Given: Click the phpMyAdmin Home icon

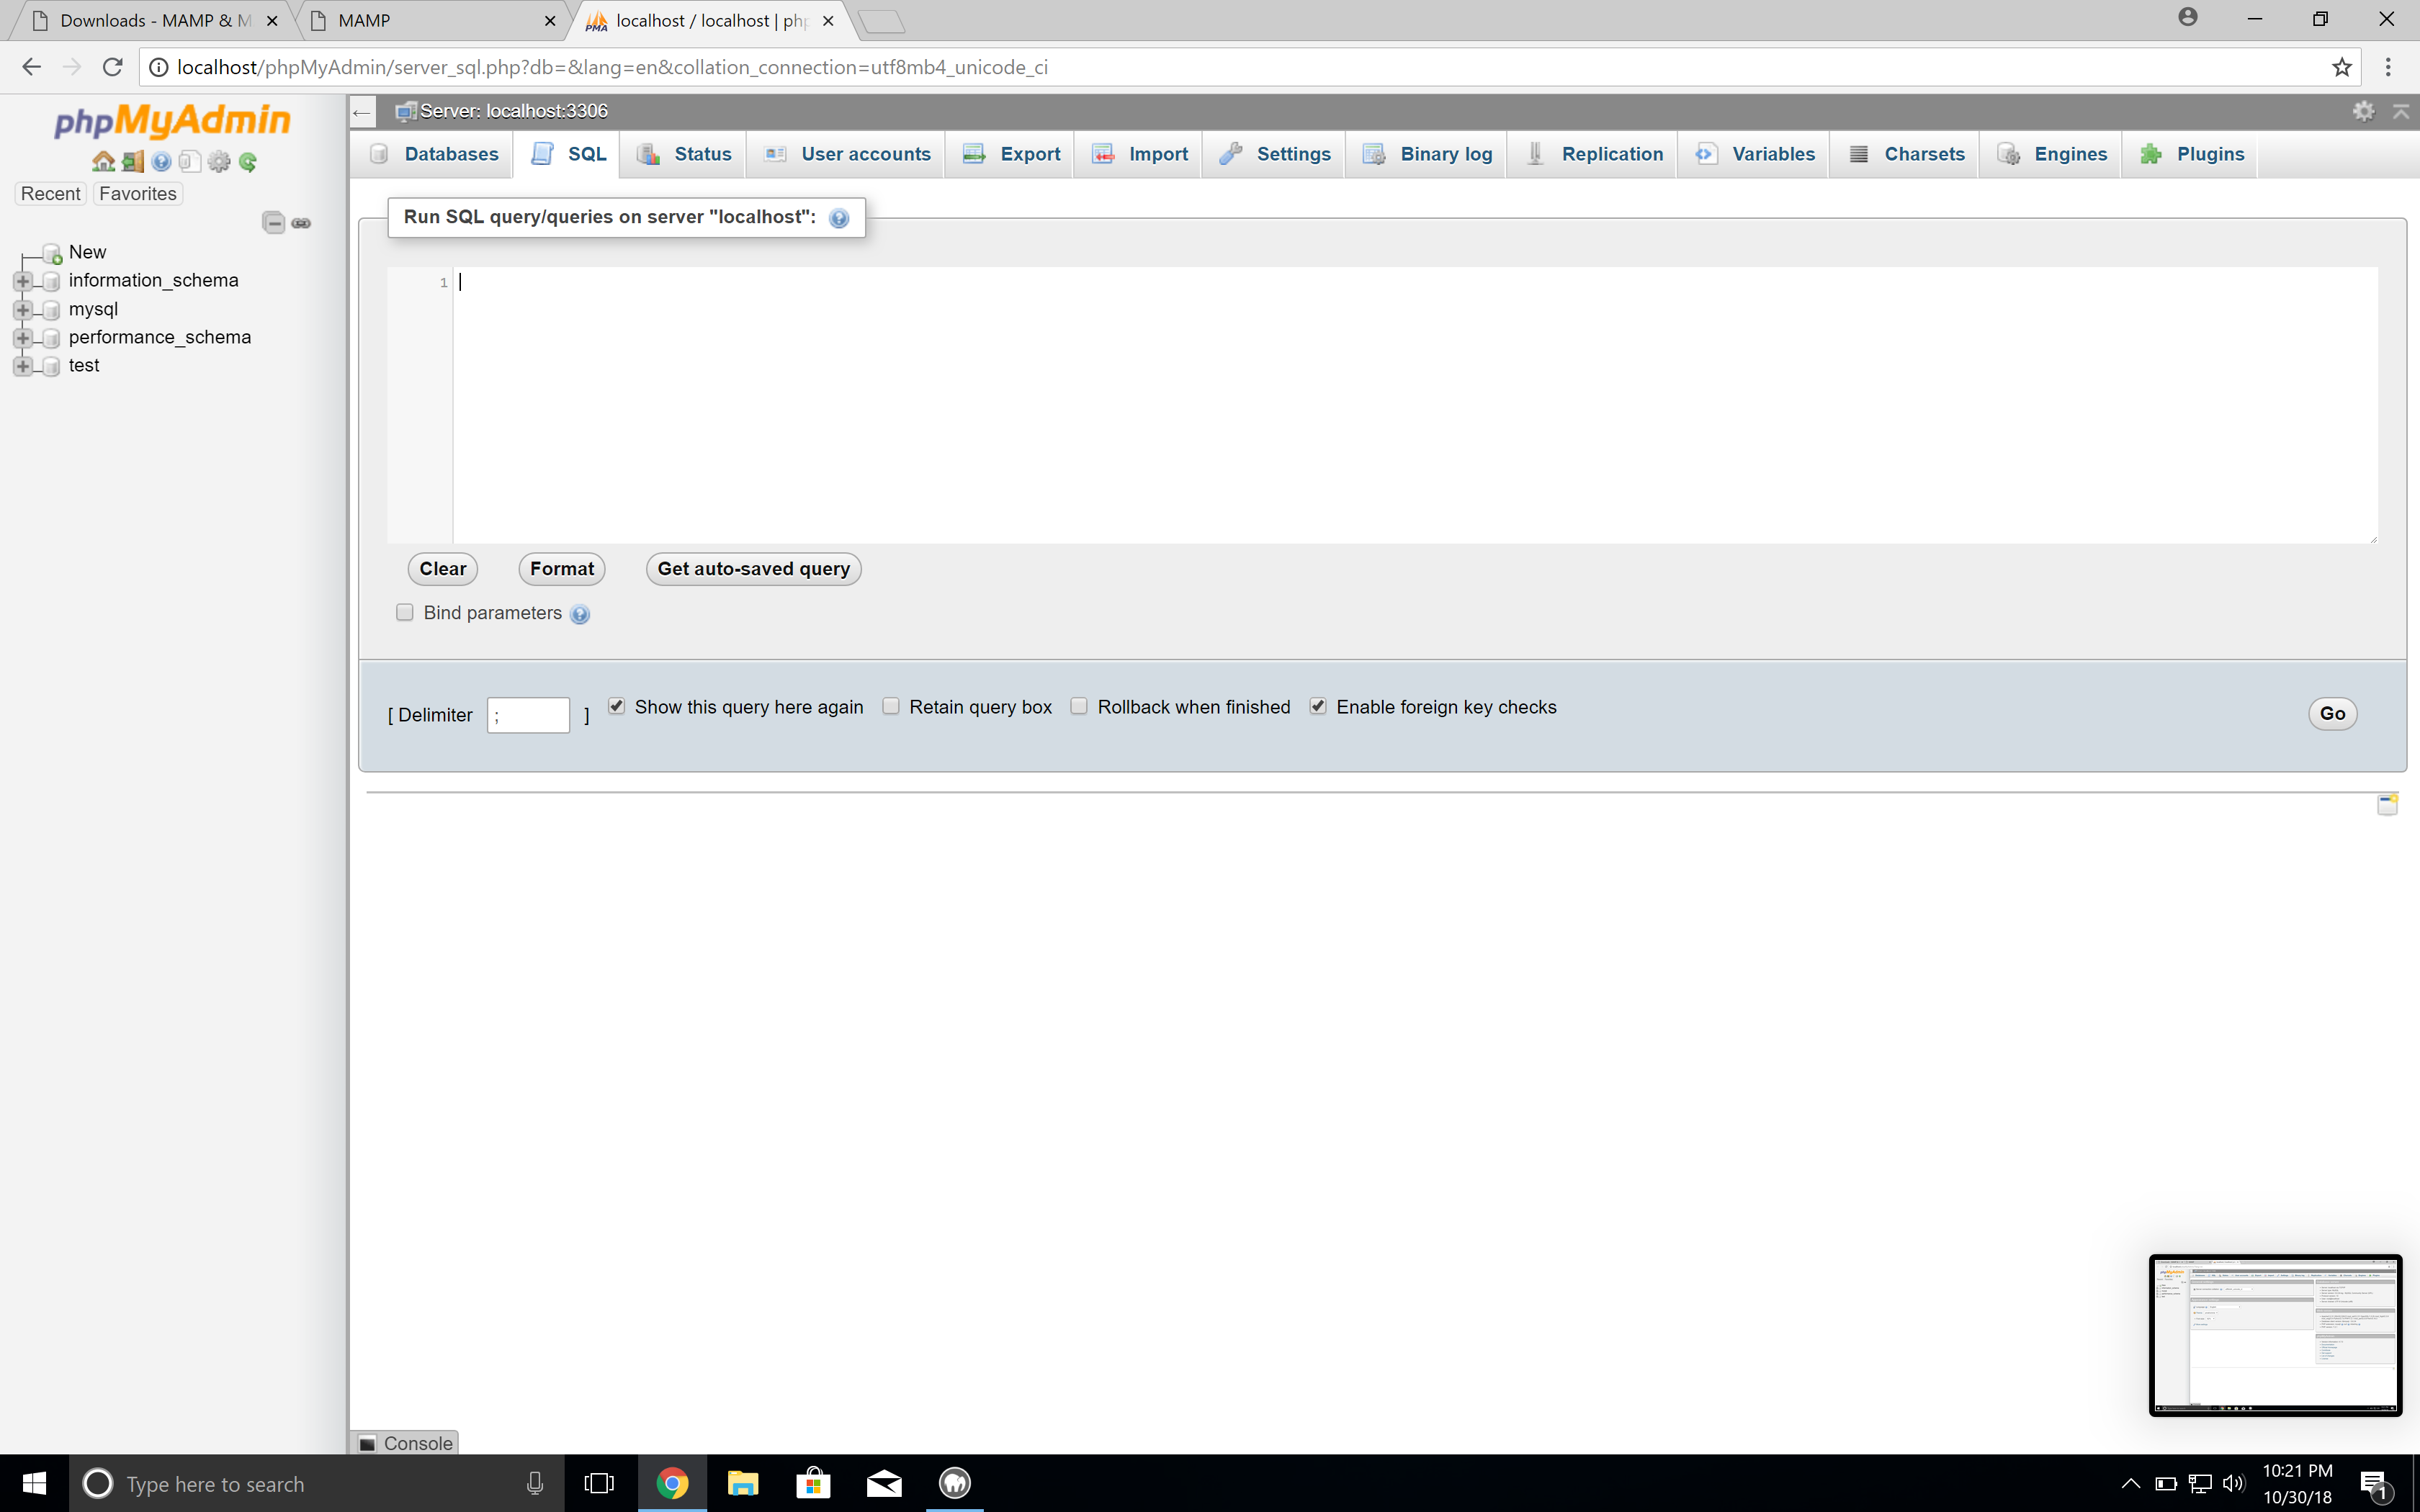Looking at the screenshot, I should click(x=103, y=161).
